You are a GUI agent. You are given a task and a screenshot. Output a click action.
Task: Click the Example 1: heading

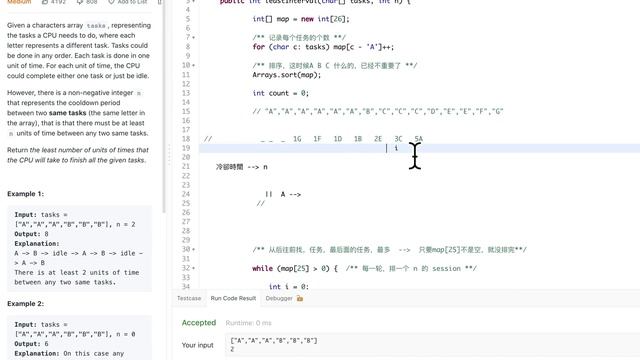[25, 194]
